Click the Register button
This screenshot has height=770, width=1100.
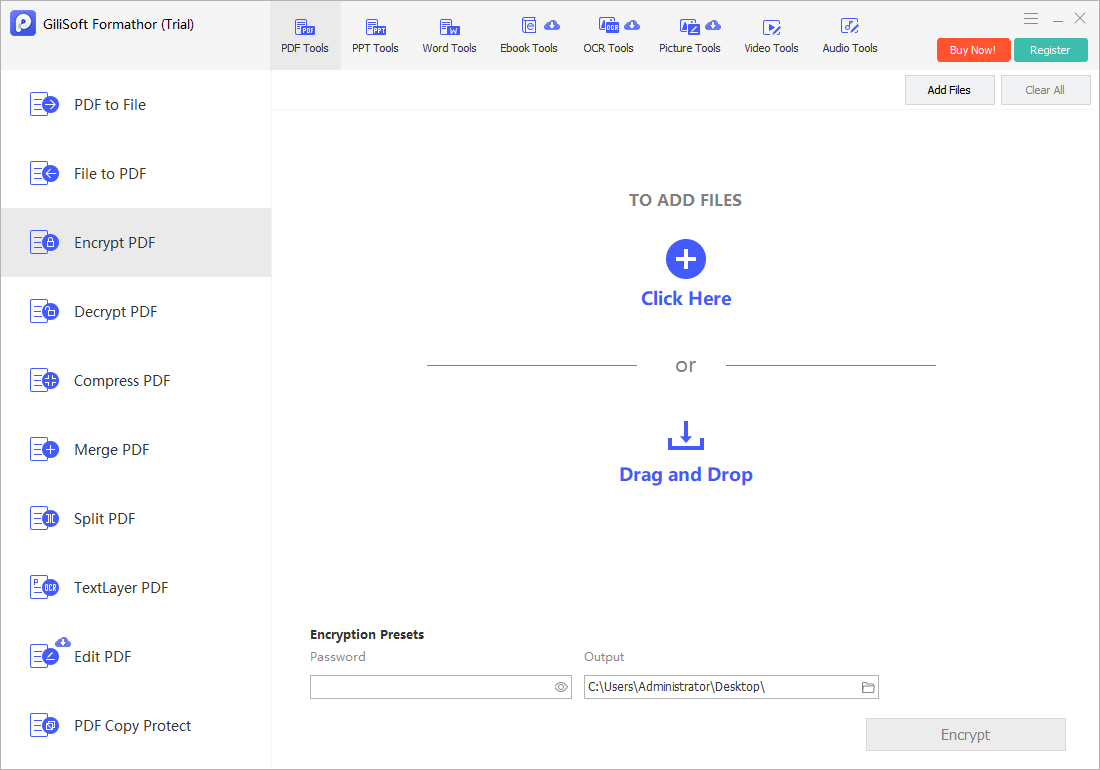(x=1050, y=50)
